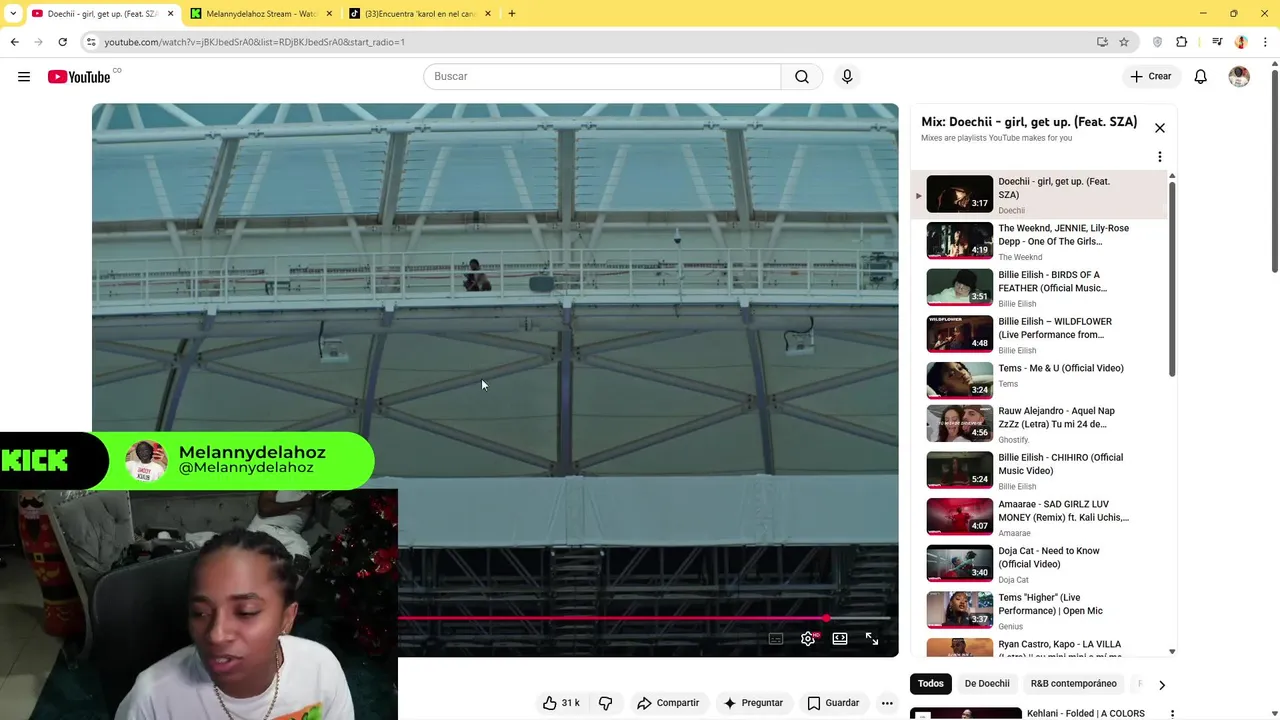This screenshot has height=720, width=1280.
Task: Open Doja Cat Need to Know thumbnail
Action: 960,563
